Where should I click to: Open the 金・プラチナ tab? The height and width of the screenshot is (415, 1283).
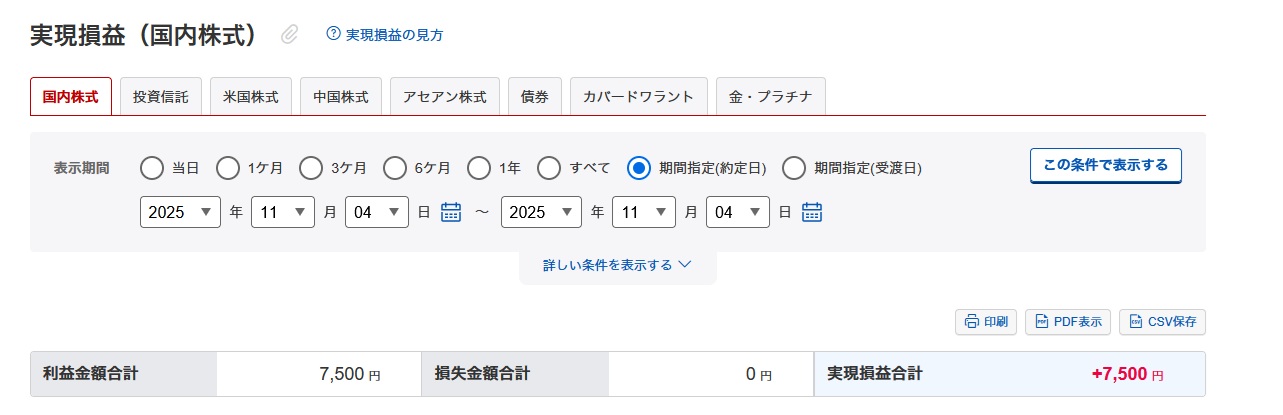[770, 97]
